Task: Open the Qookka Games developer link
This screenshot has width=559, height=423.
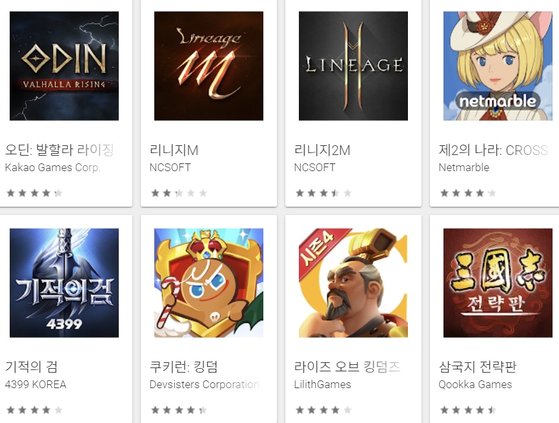Action: coord(475,385)
